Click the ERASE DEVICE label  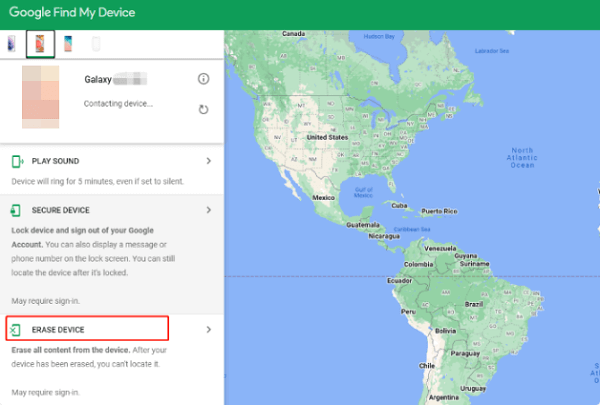(x=63, y=329)
